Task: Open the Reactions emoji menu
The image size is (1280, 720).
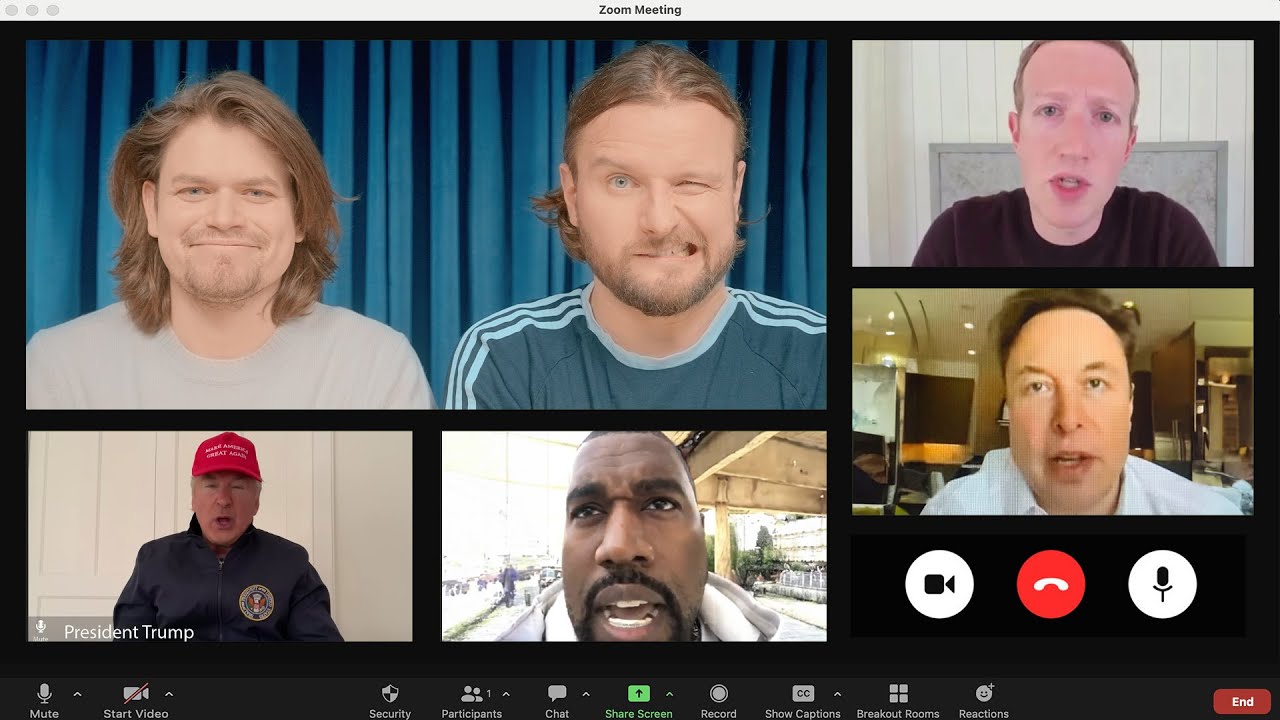Action: [984, 700]
